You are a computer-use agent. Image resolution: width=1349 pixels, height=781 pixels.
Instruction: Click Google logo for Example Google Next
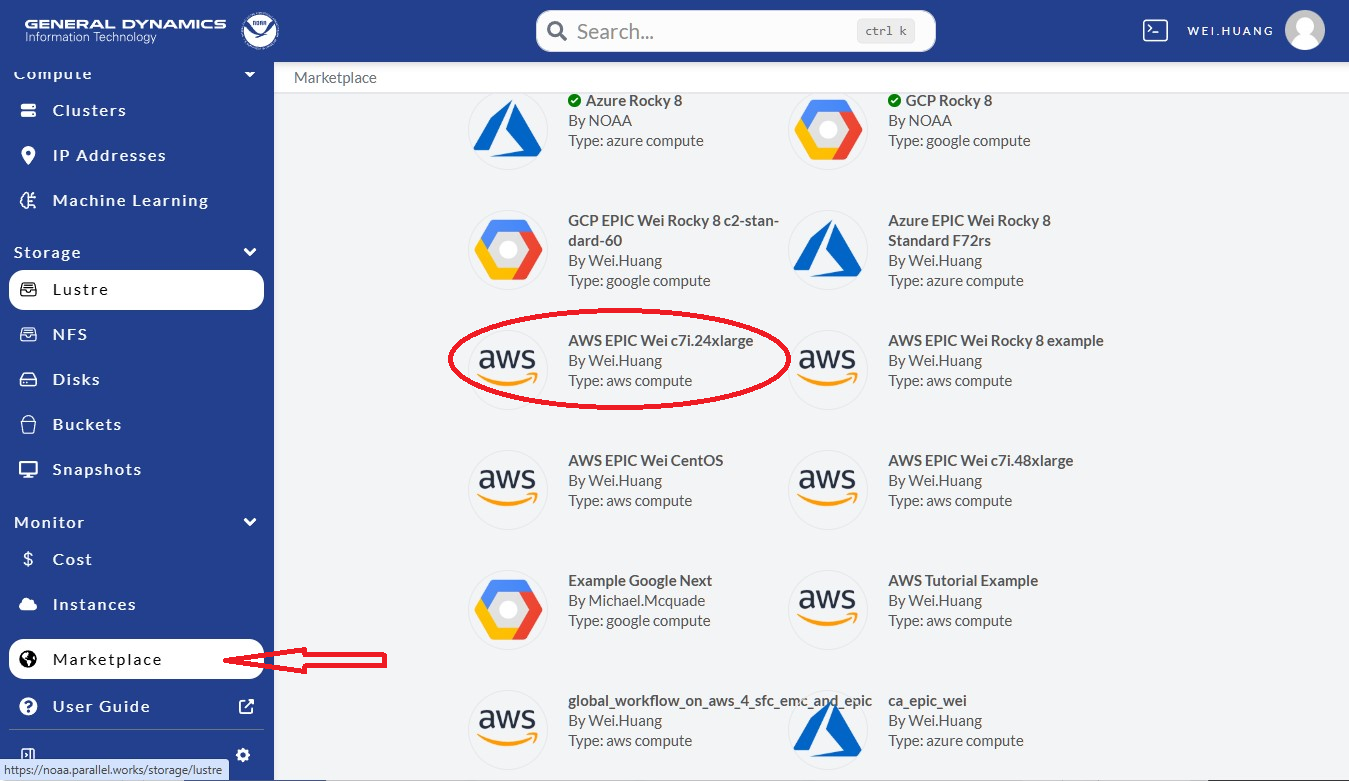(508, 610)
